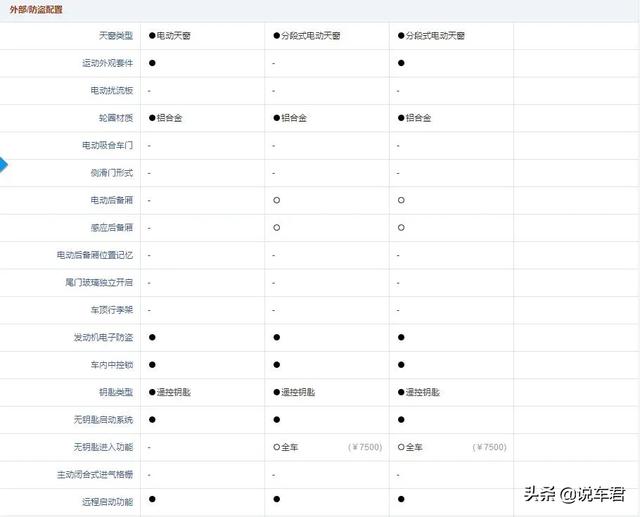Image resolution: width=640 pixels, height=517 pixels.
Task: Select the 车内中控锁 row label
Action: click(x=111, y=365)
